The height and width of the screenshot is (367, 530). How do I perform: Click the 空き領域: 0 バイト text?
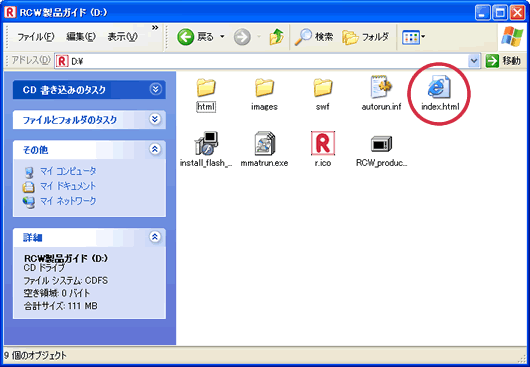(57, 293)
